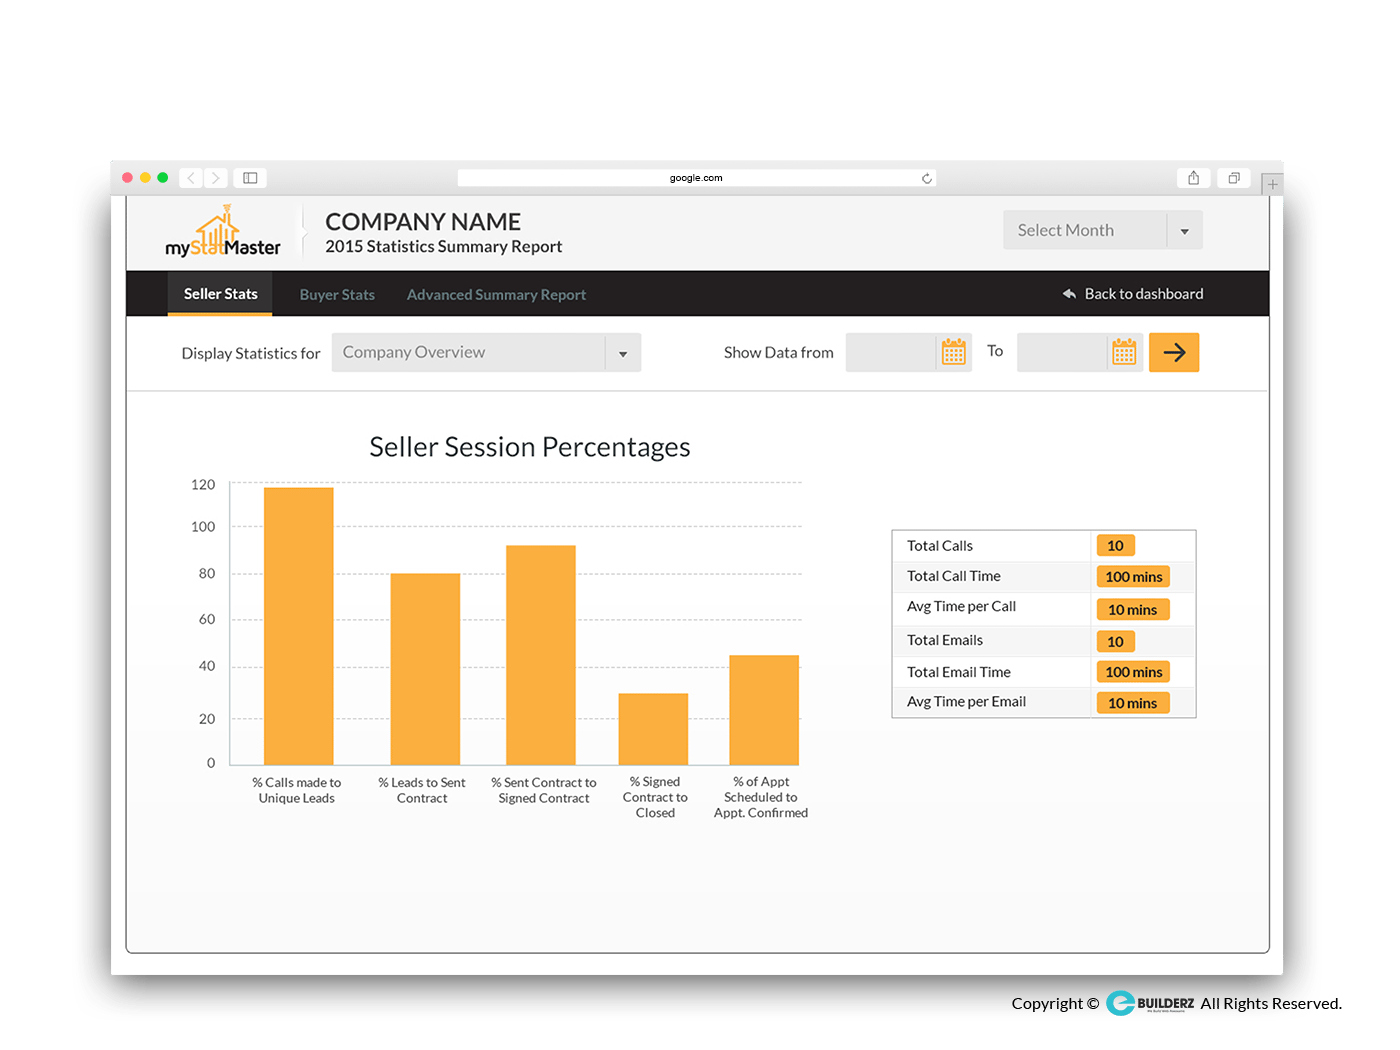The height and width of the screenshot is (1050, 1400).
Task: Click Total Emails value 10 badge
Action: coord(1116,642)
